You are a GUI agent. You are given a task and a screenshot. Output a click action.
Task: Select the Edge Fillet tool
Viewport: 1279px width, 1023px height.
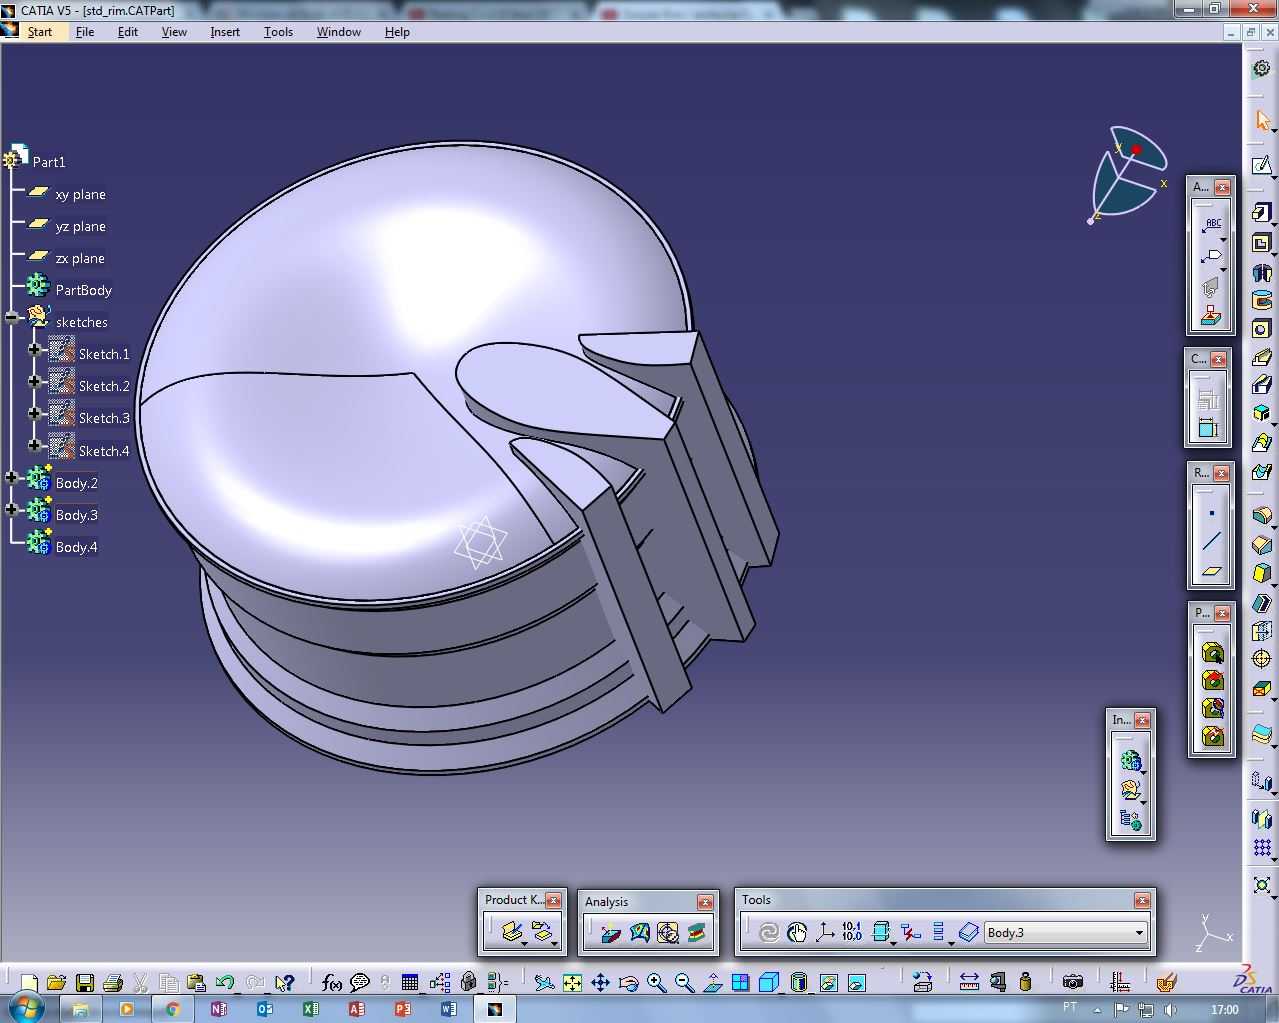click(x=1262, y=516)
